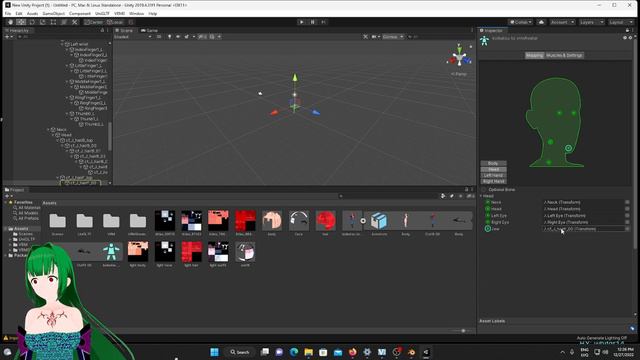Viewport: 640px width, 360px height.
Task: Open the Edit menu
Action: [x=19, y=13]
